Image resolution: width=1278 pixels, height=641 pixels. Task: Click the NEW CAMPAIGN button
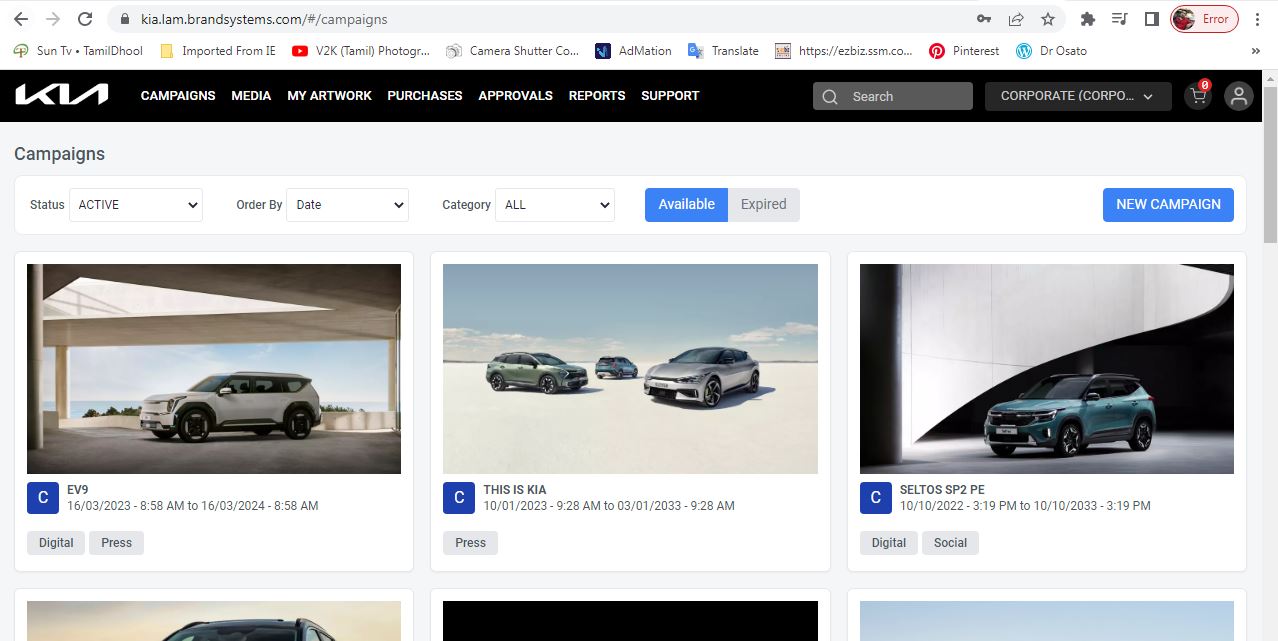(x=1168, y=204)
